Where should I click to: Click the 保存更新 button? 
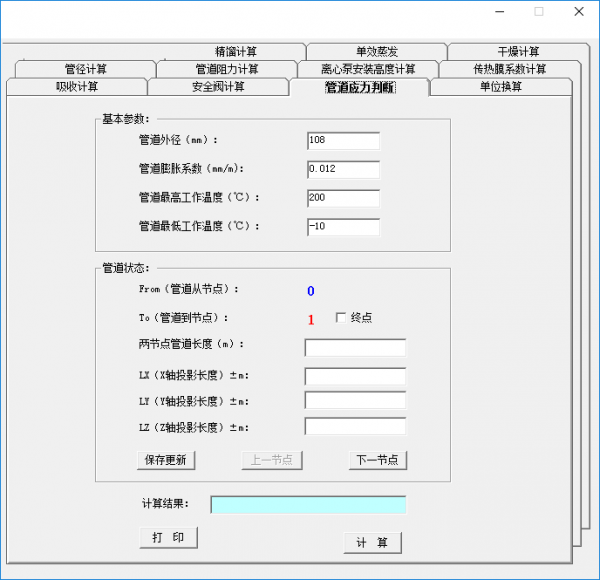[166, 460]
